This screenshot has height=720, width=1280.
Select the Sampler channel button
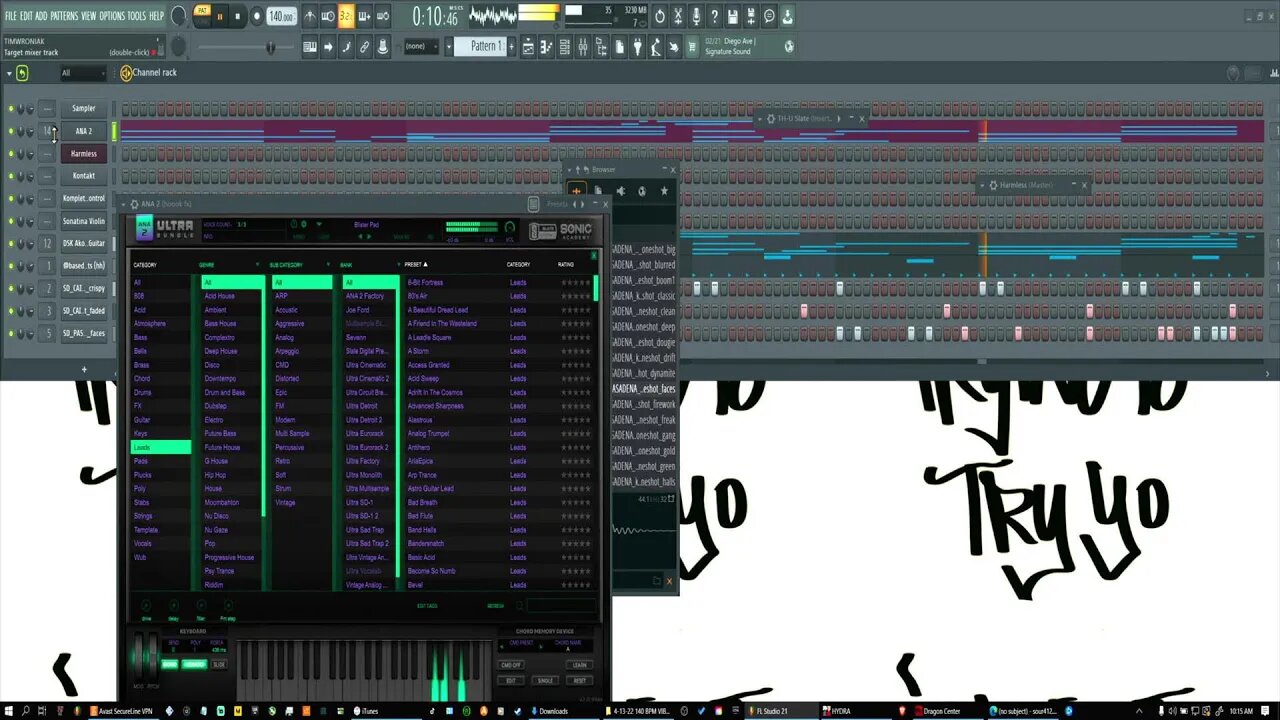pyautogui.click(x=84, y=108)
